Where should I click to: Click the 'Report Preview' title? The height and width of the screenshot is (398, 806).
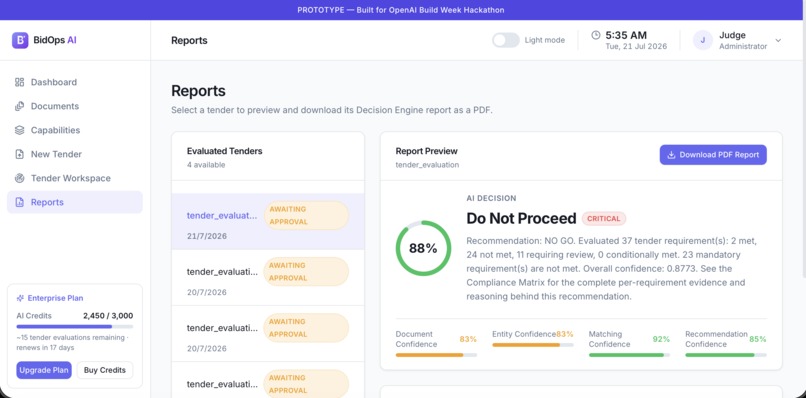click(426, 151)
